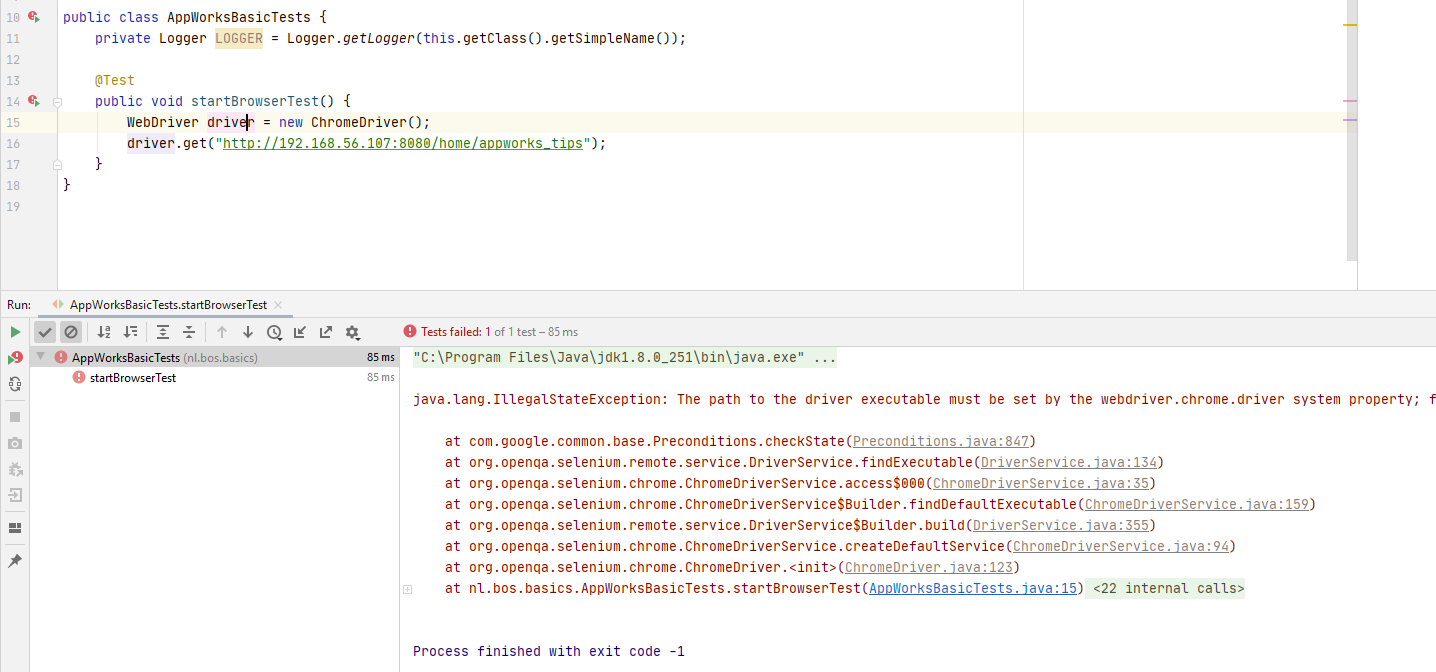Toggle Show Passed tests checkmark
The image size is (1436, 672).
click(45, 332)
